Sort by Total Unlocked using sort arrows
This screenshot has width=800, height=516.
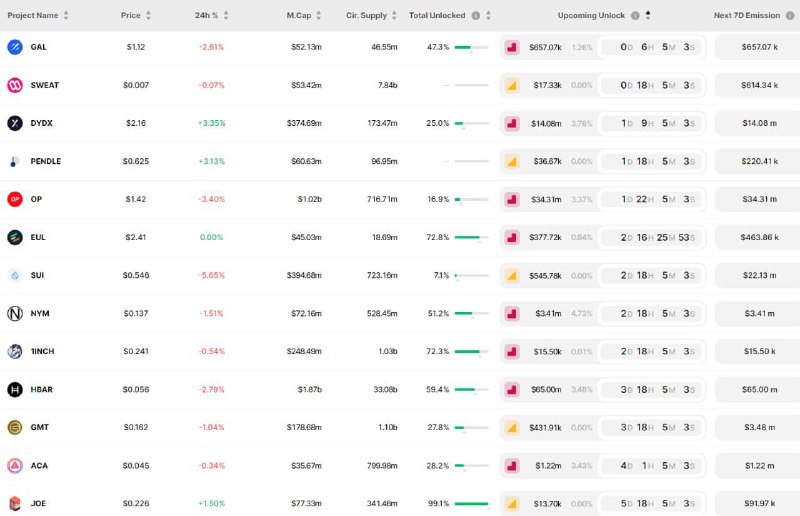[488, 15]
